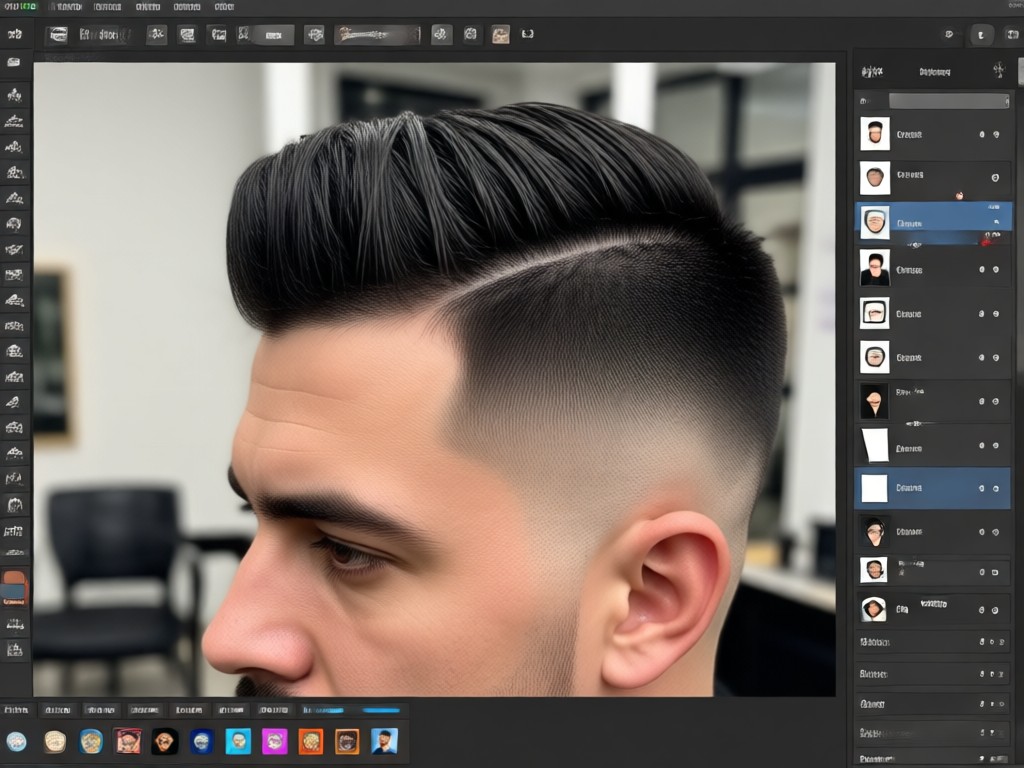Select layer with dark silhouette thumbnail
Screen dimensions: 1024x768
coord(933,400)
